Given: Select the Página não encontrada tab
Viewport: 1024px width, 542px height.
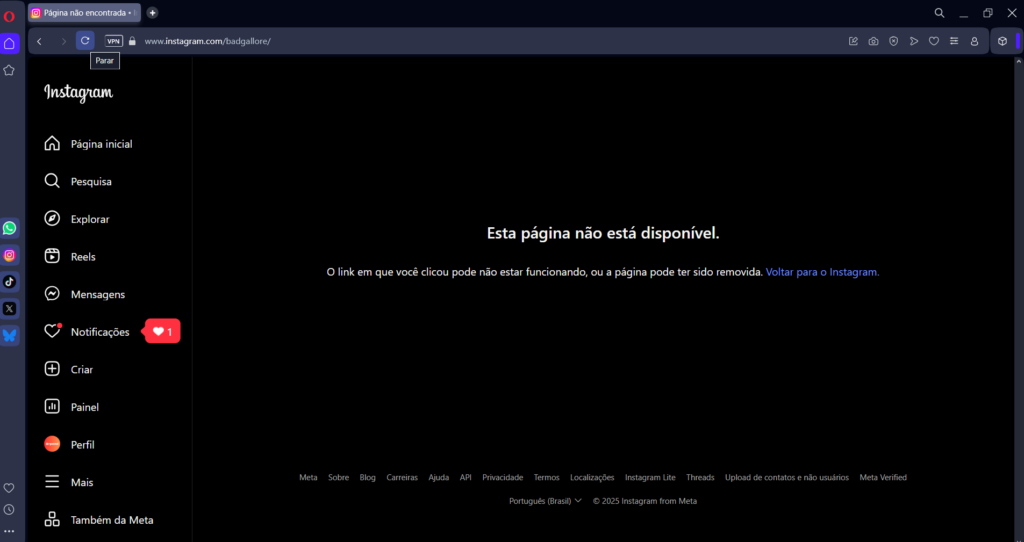Looking at the screenshot, I should click(x=84, y=13).
